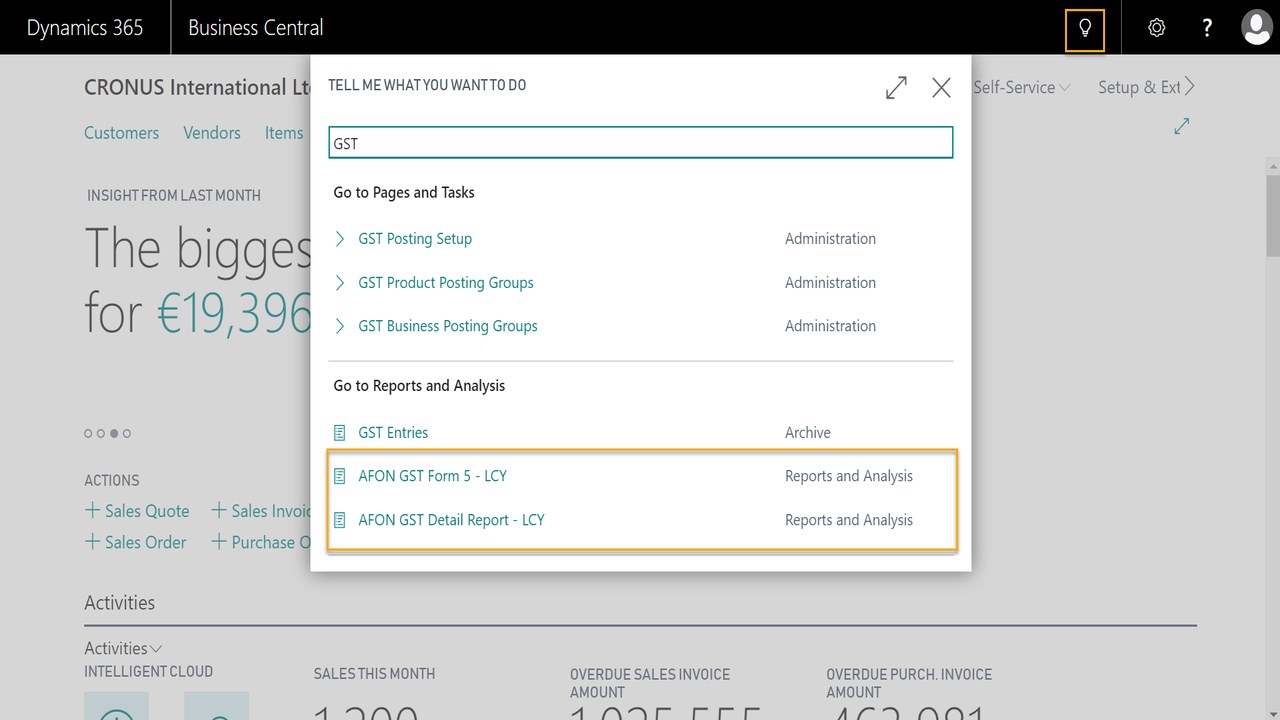The width and height of the screenshot is (1280, 720).
Task: Open AFON GST Form 5 - LCY report
Action: [x=433, y=476]
